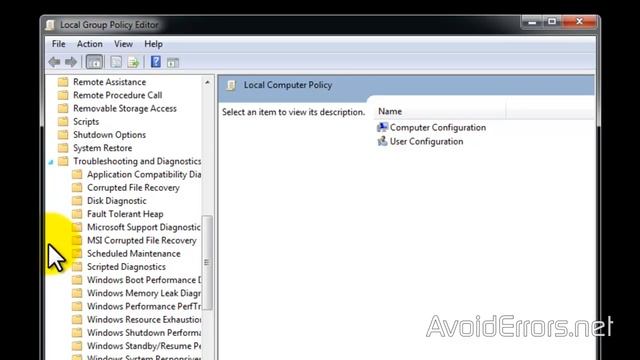640x360 pixels.
Task: Open the File menu
Action: pyautogui.click(x=58, y=44)
